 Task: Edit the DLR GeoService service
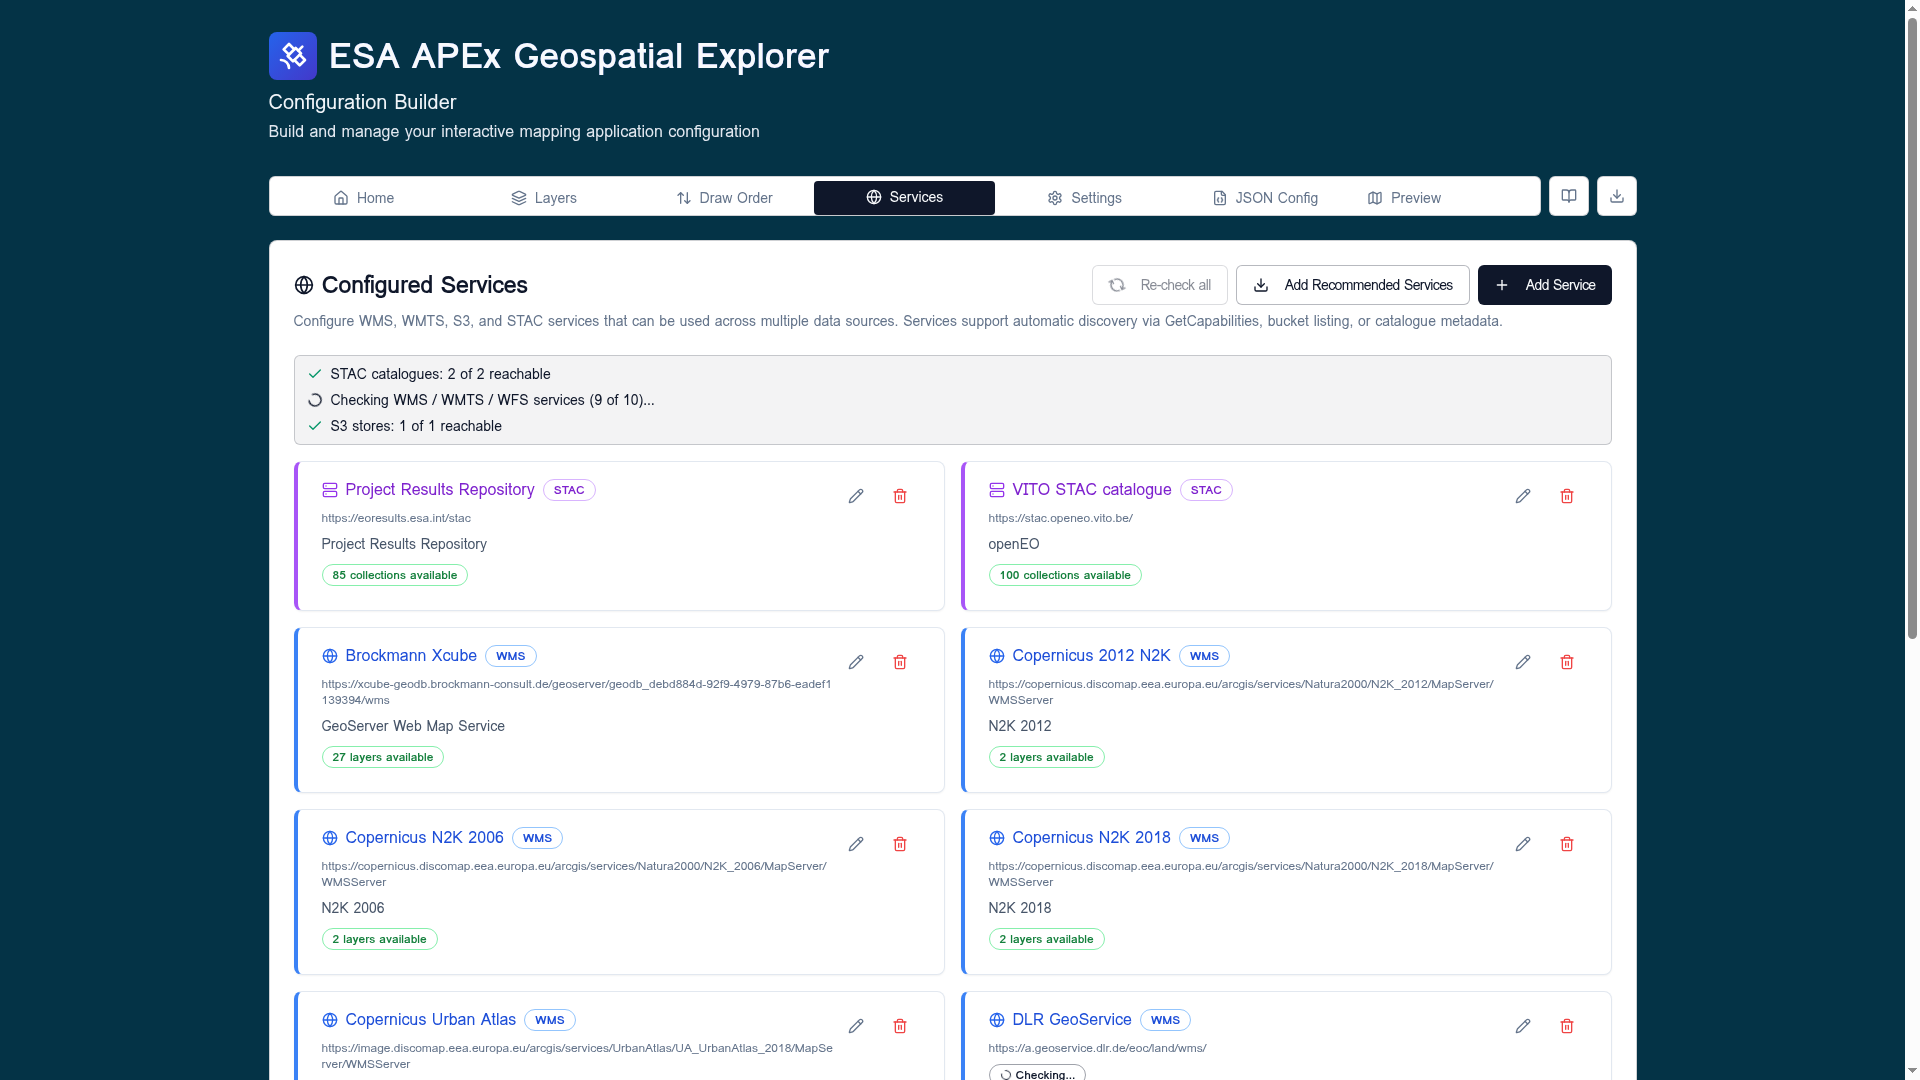click(x=1523, y=1027)
